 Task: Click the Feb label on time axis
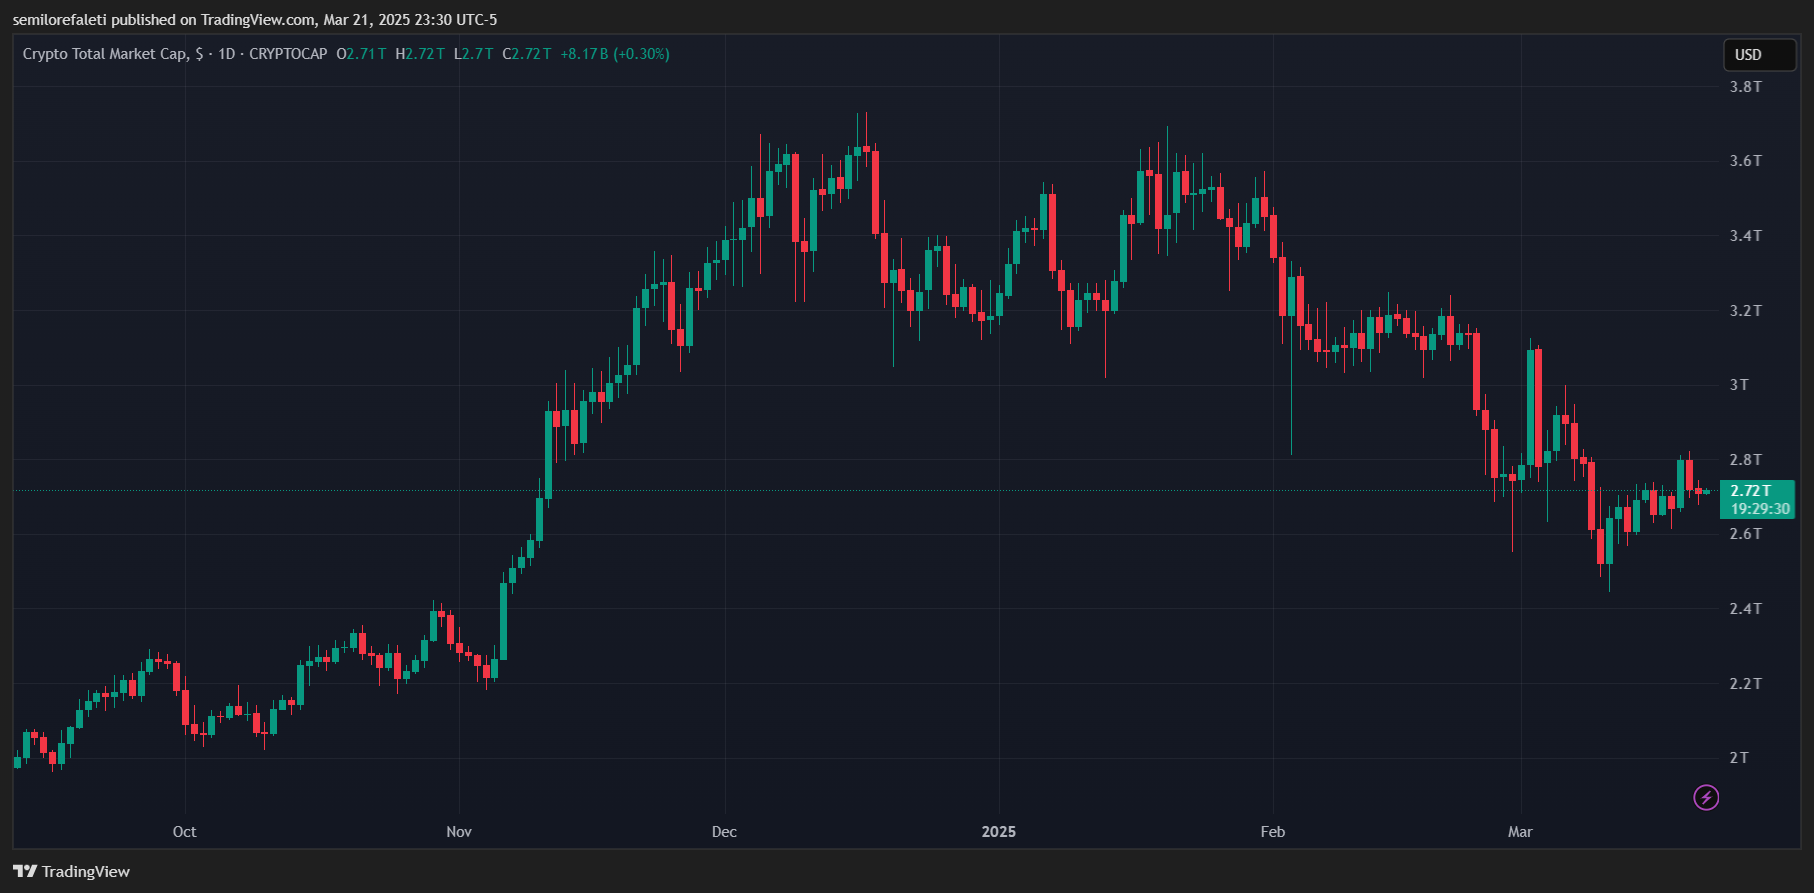click(x=1273, y=832)
